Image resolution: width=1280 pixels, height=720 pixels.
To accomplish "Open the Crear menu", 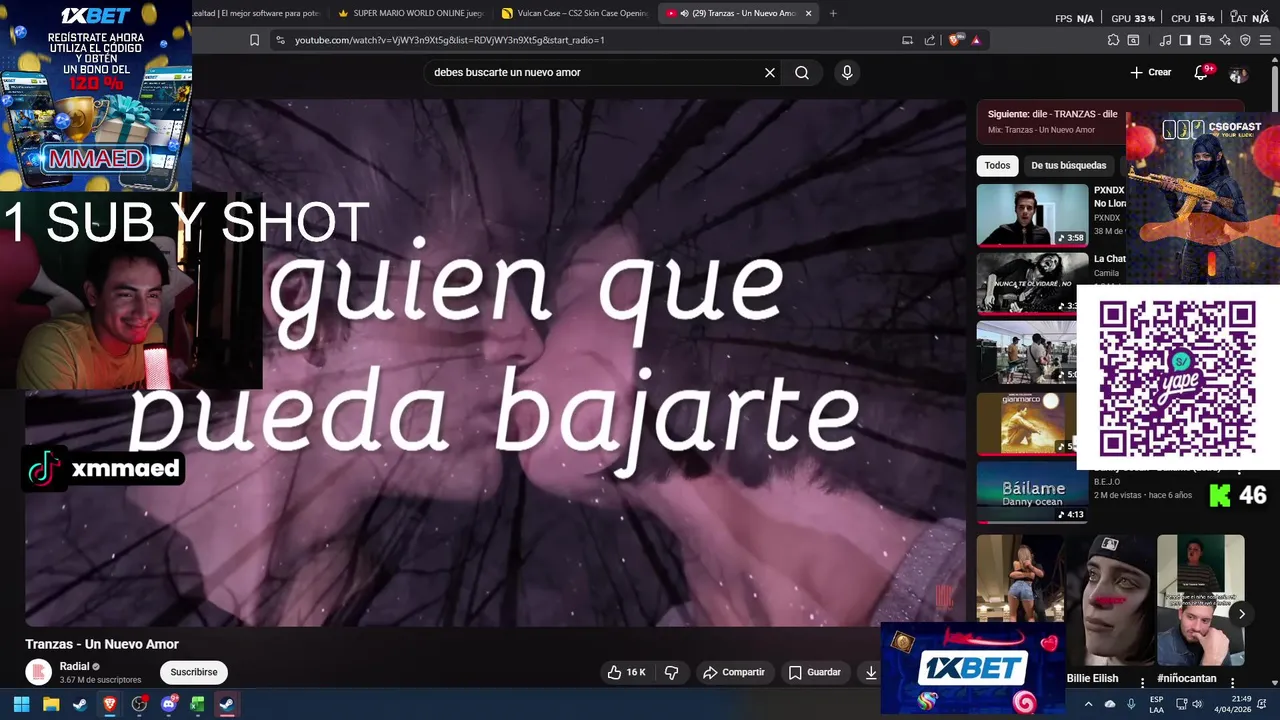I will click(1150, 72).
